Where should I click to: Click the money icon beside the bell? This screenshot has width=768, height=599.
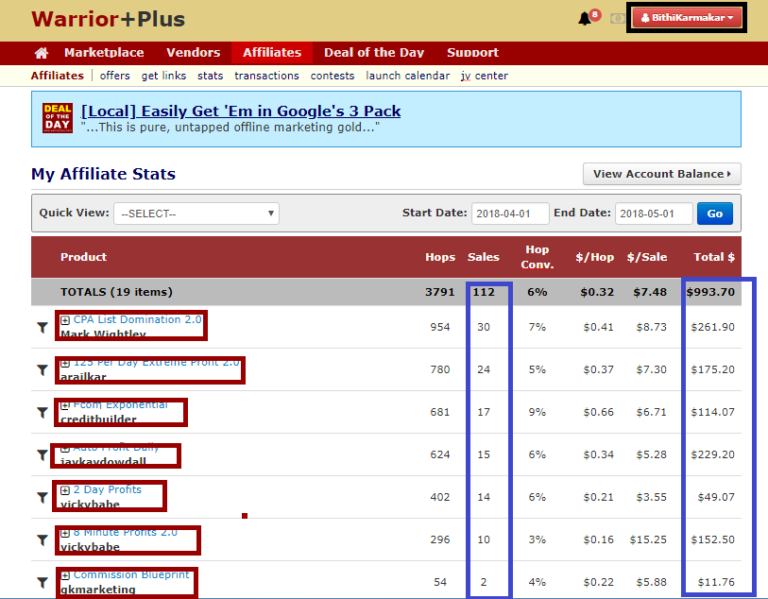pyautogui.click(x=617, y=19)
